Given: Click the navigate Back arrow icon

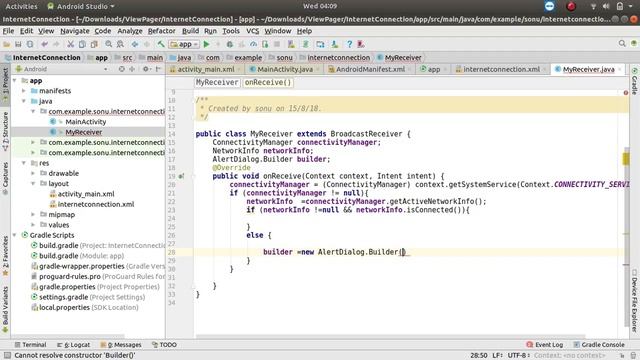Looking at the screenshot, I should click(x=135, y=44).
